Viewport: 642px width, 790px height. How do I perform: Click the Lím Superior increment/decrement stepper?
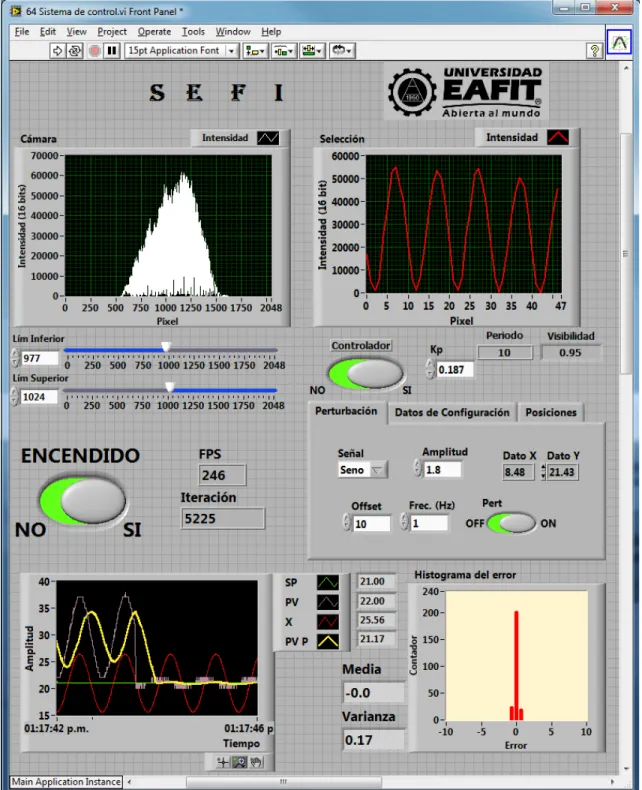tap(15, 397)
